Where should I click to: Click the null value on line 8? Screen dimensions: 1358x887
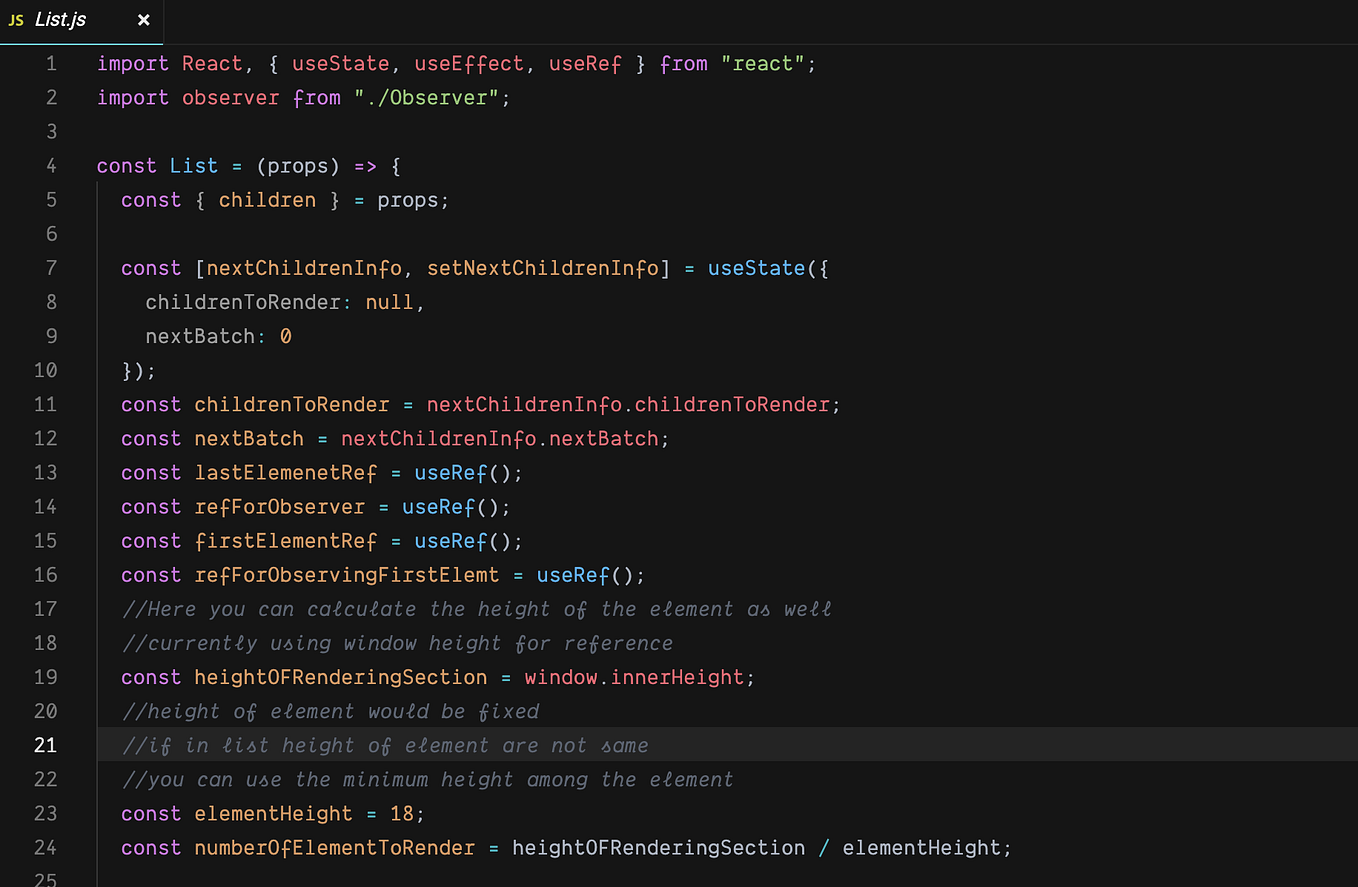pyautogui.click(x=389, y=302)
